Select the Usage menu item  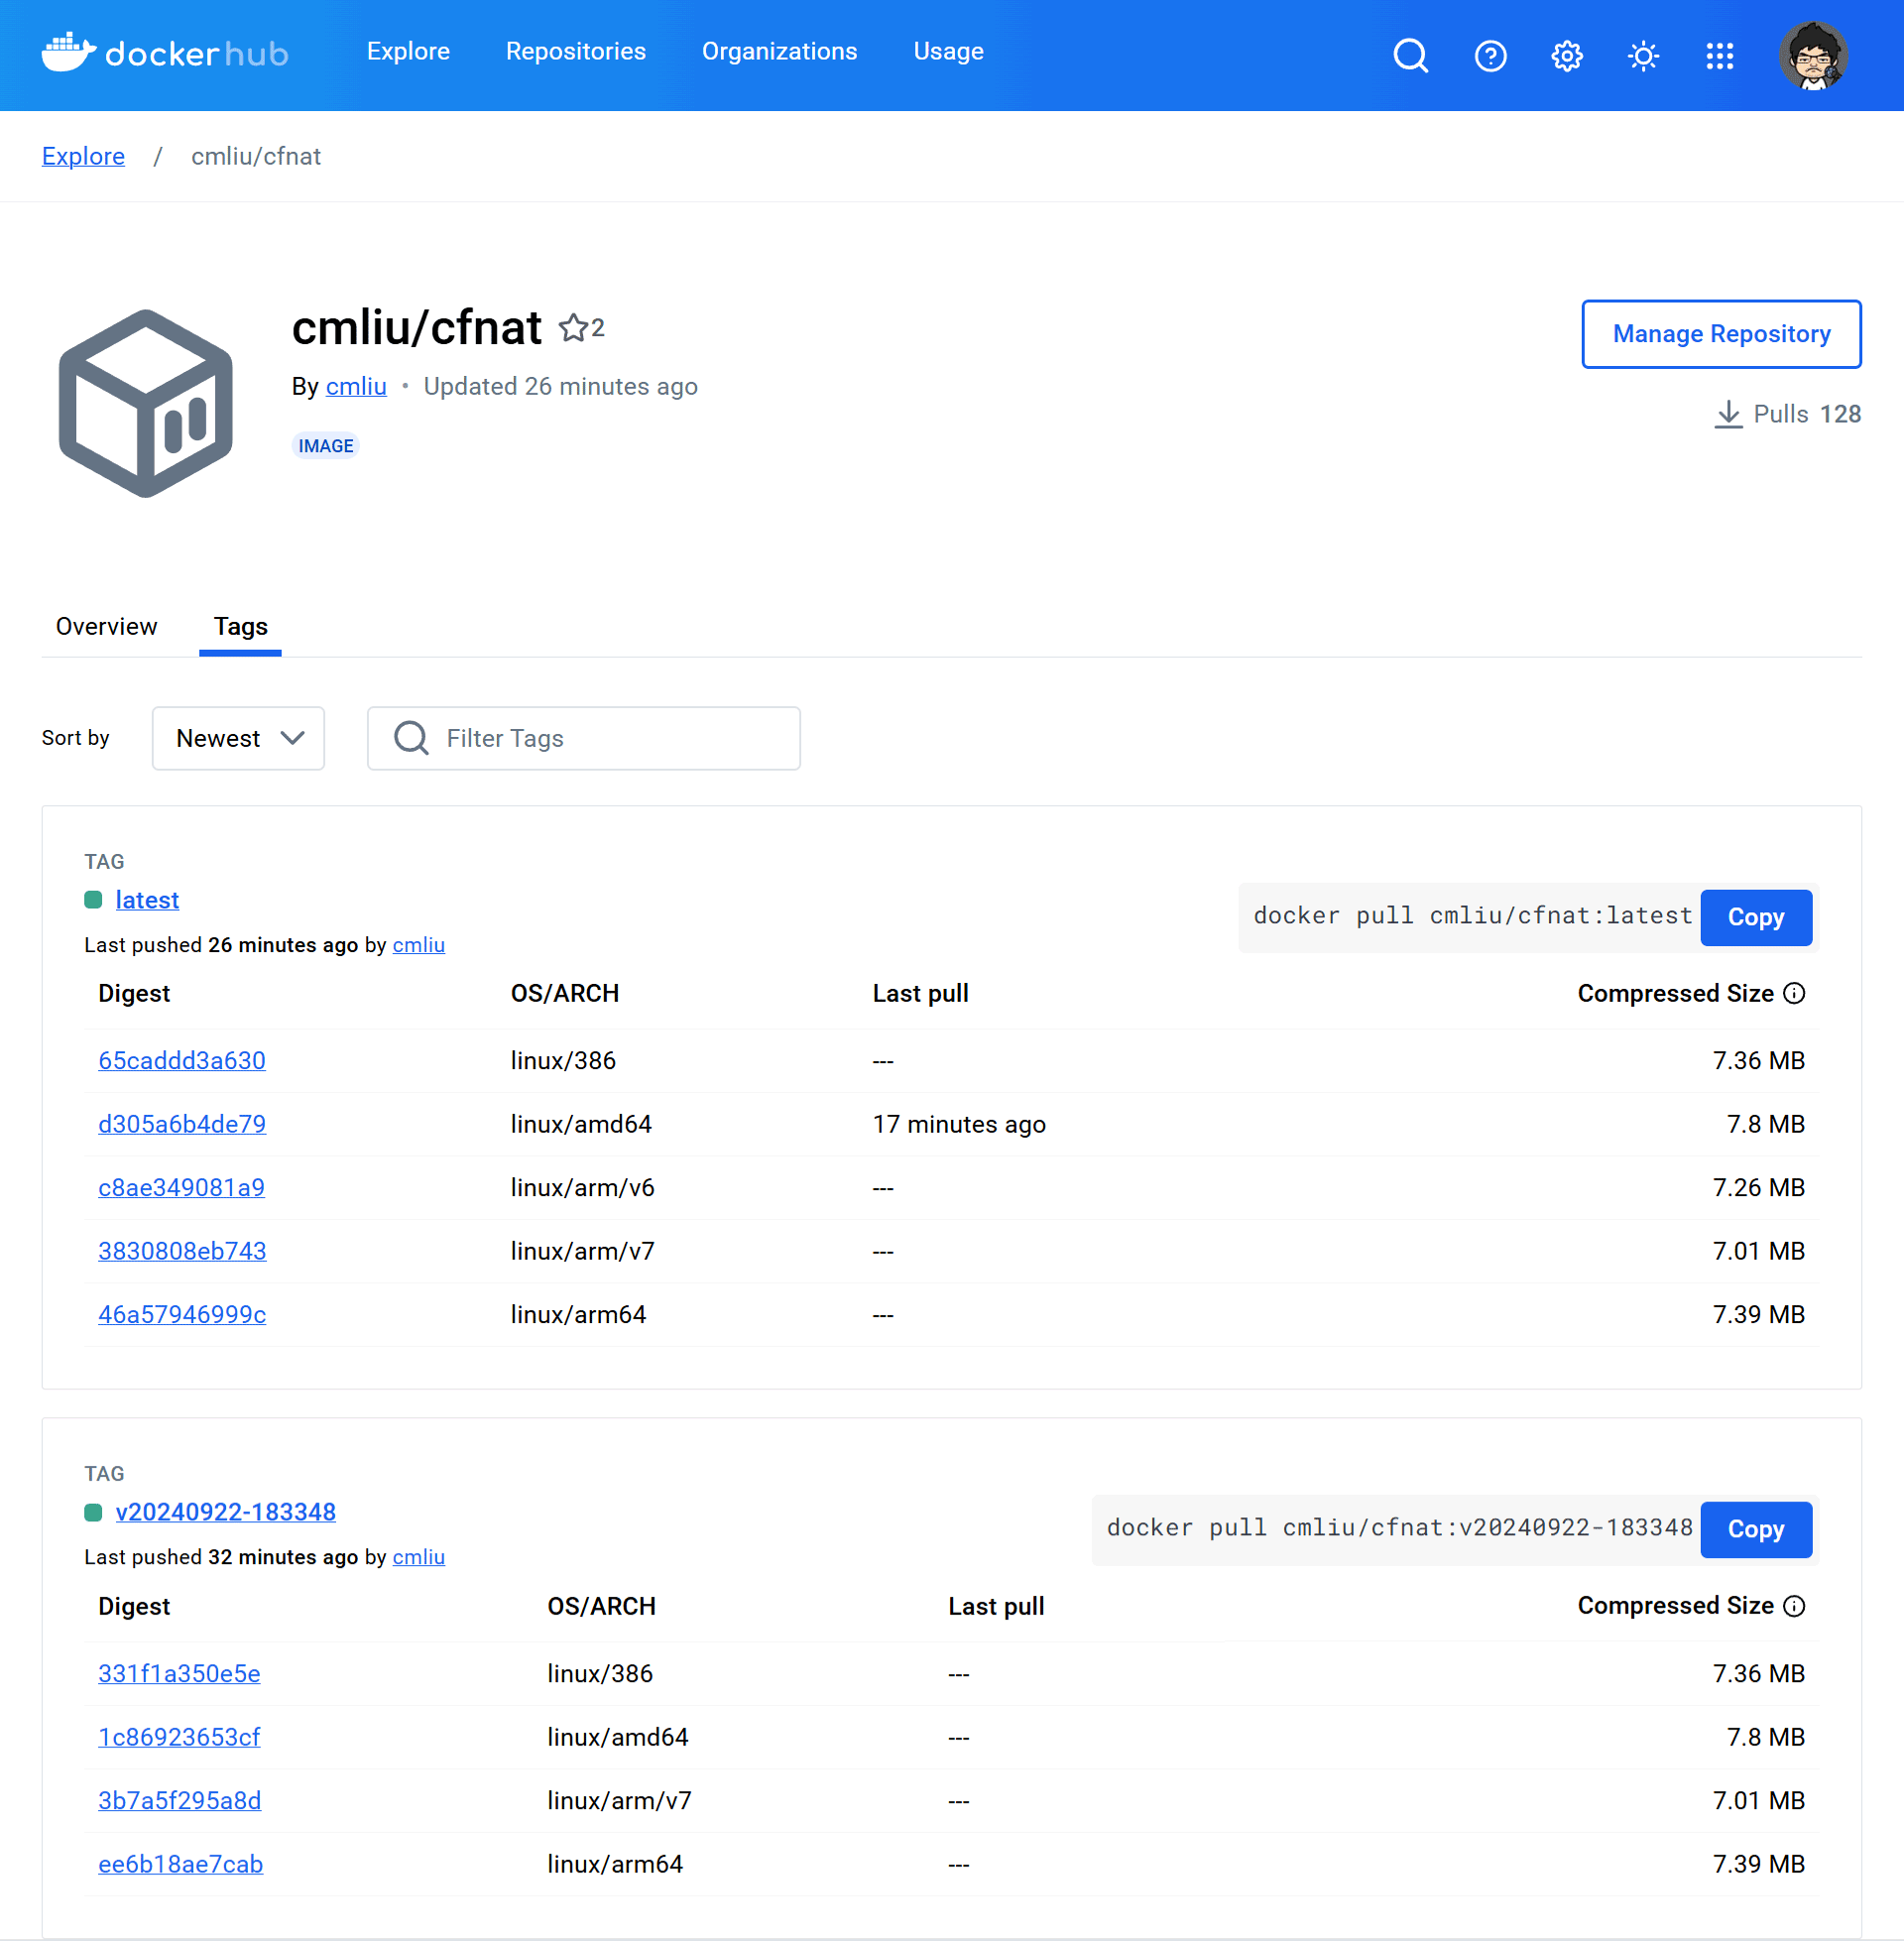pos(947,51)
